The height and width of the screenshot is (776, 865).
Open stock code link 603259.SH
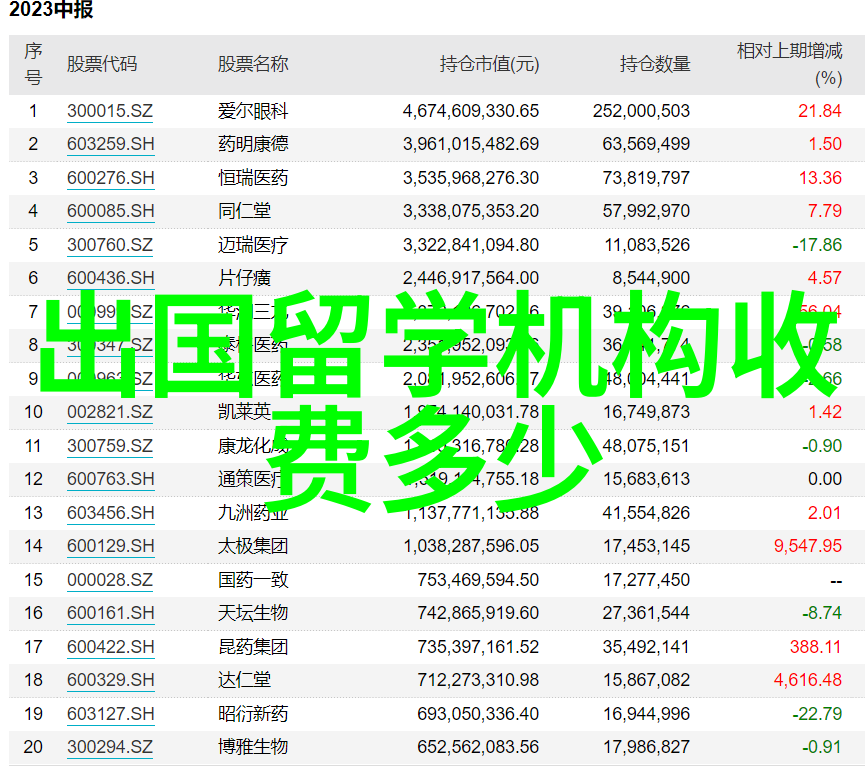tap(110, 144)
